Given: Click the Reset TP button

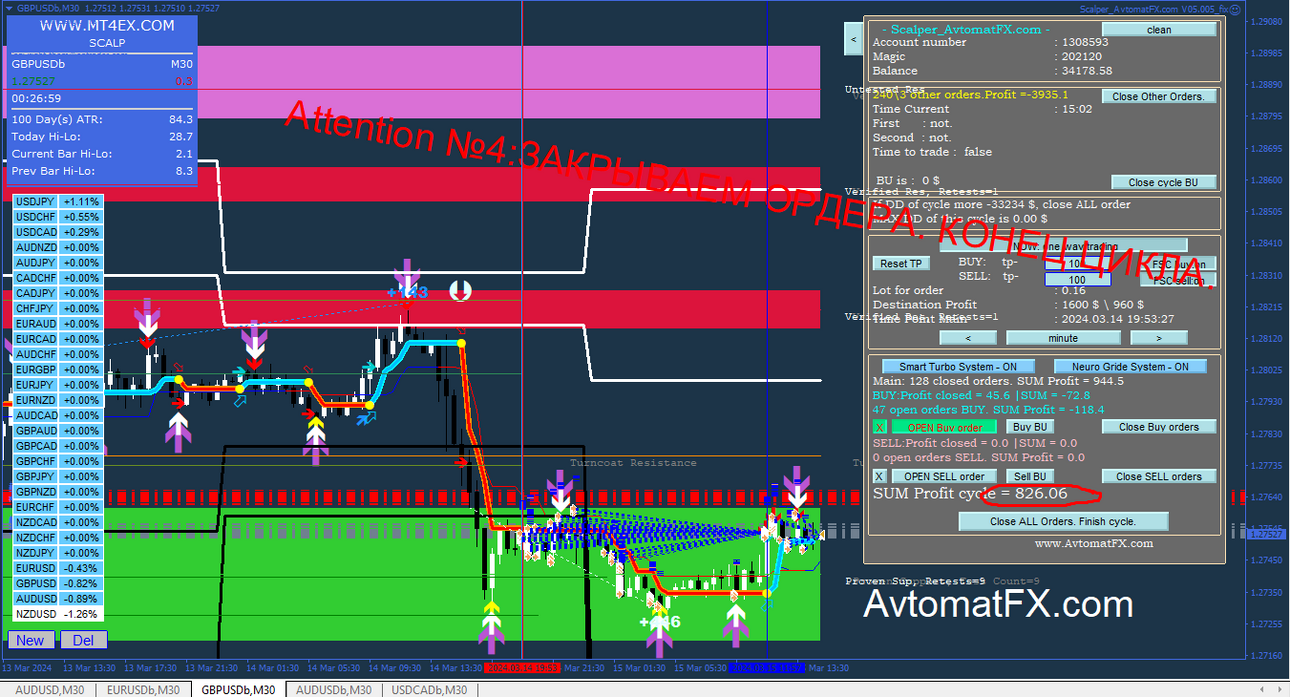Looking at the screenshot, I should pyautogui.click(x=901, y=264).
